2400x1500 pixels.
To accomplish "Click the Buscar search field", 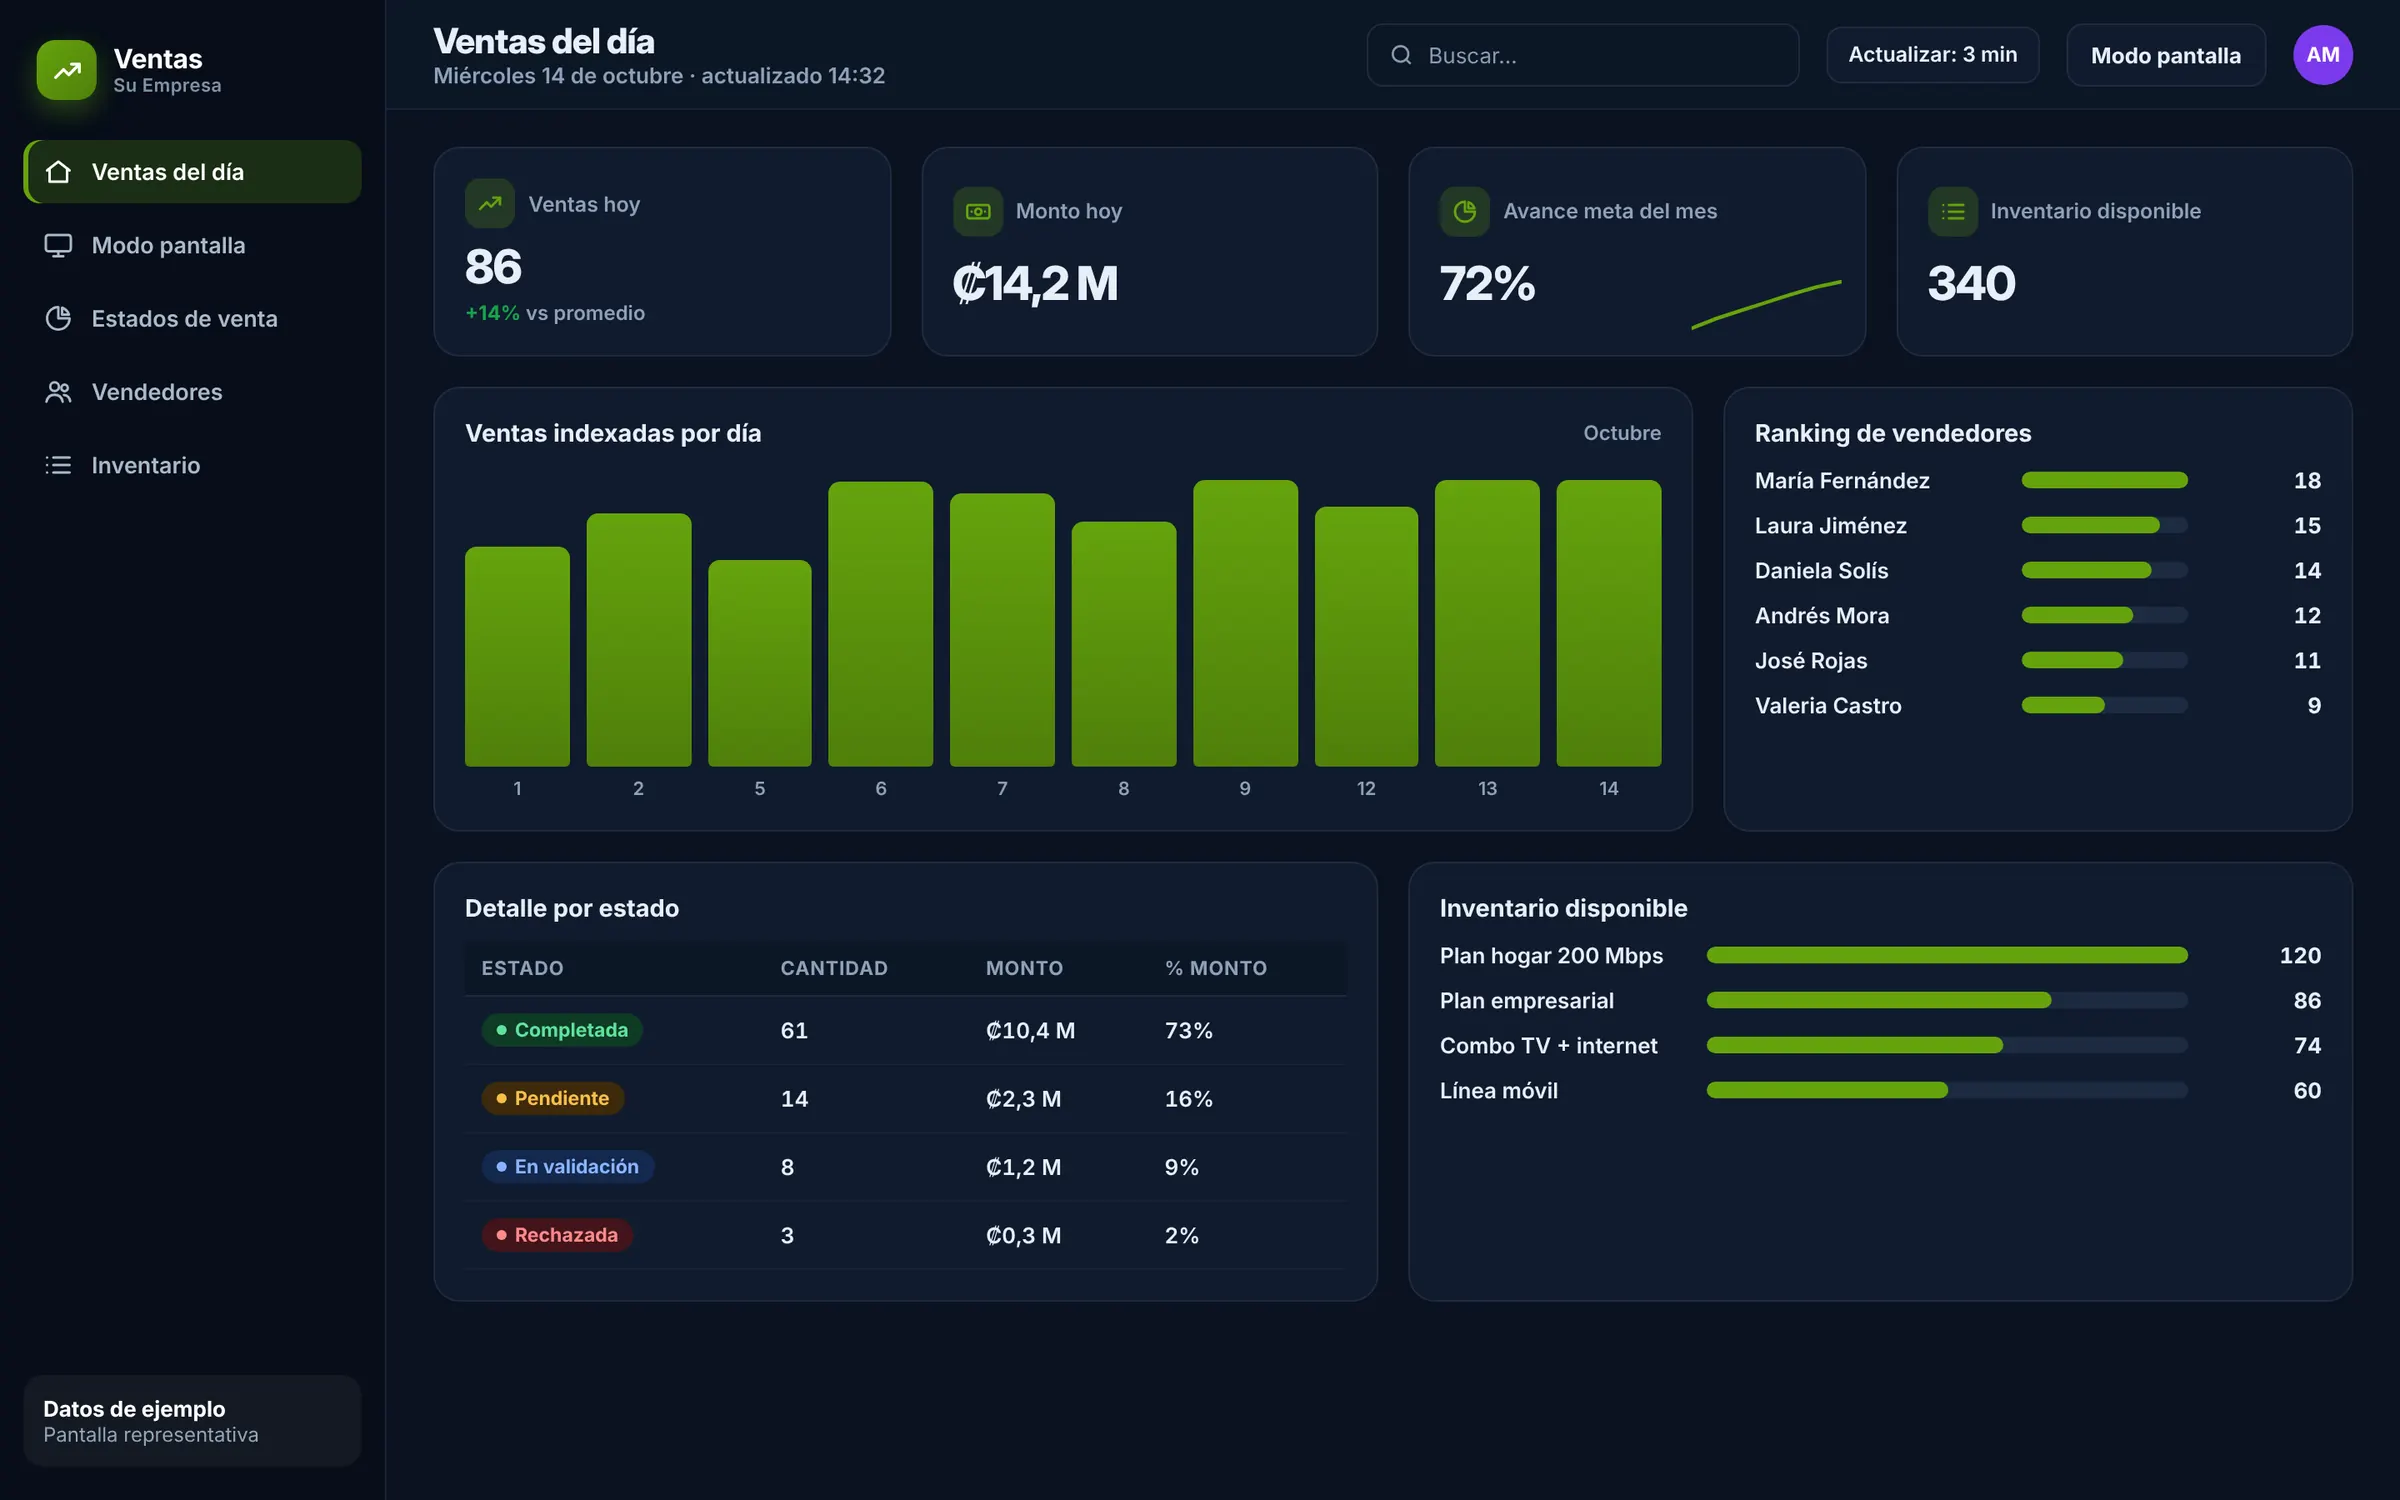I will click(x=1582, y=55).
